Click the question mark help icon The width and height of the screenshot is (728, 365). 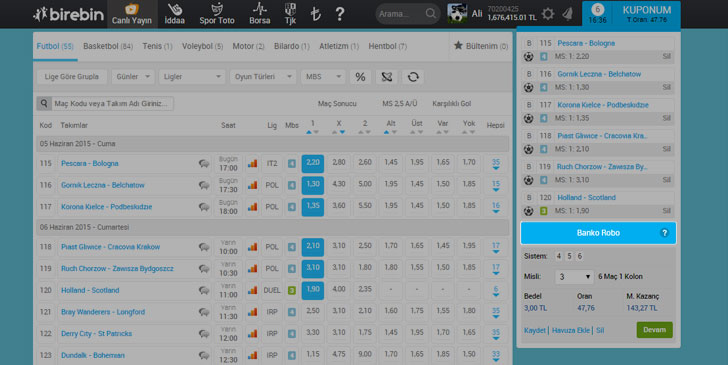[340, 14]
